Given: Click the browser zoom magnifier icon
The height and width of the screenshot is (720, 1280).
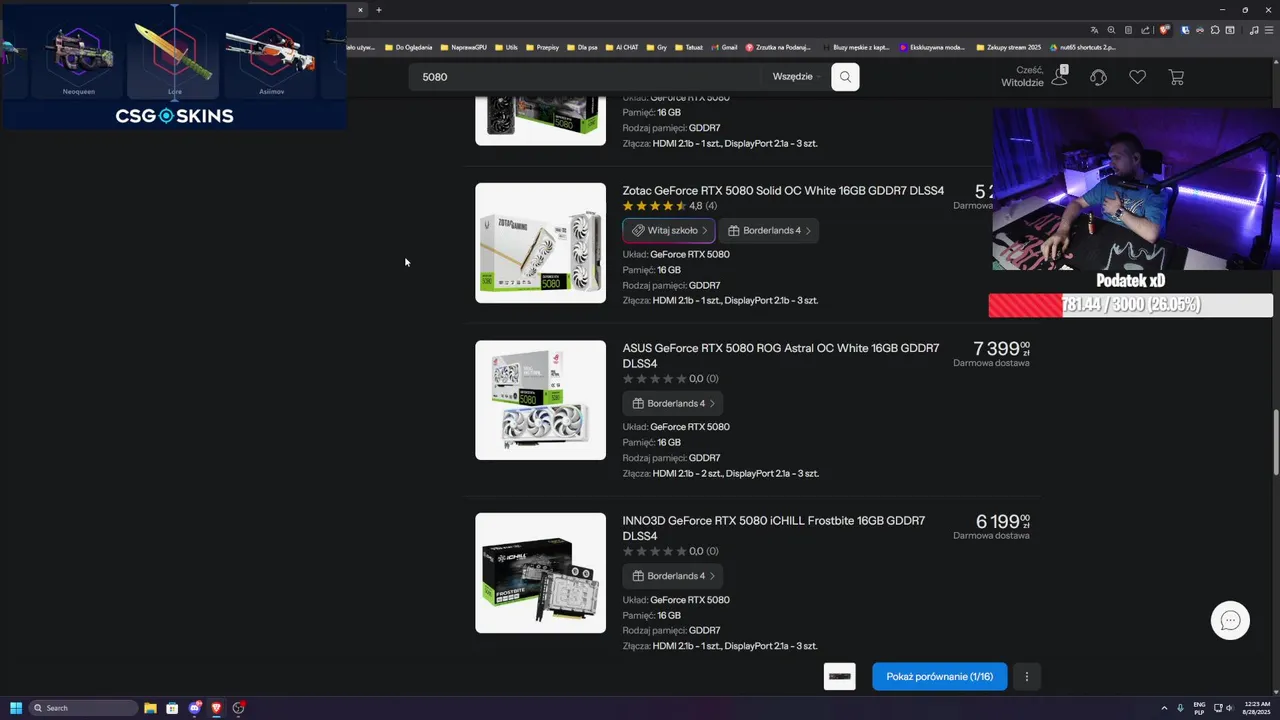Looking at the screenshot, I should 1111,30.
